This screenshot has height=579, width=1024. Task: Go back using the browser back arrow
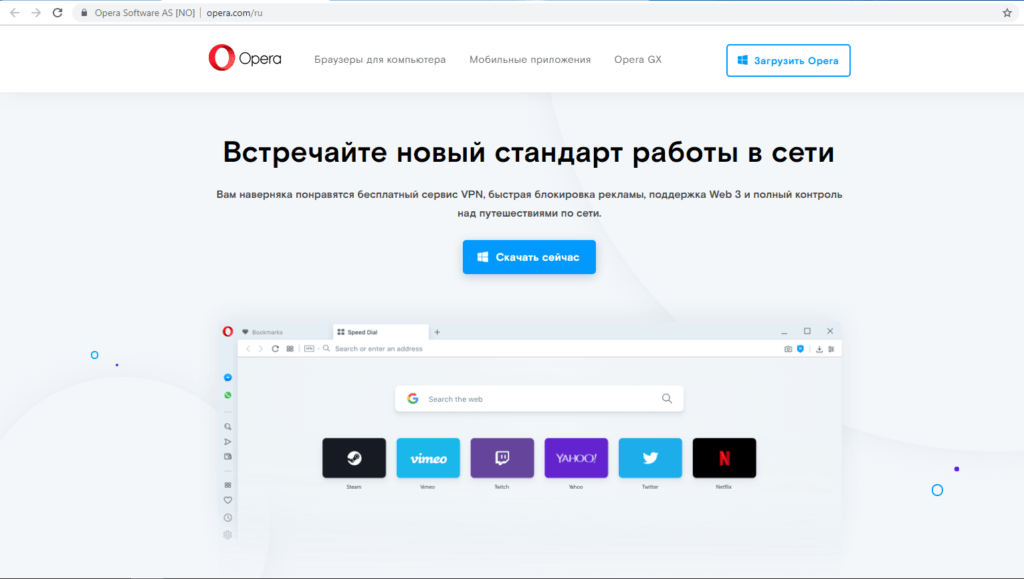14,12
